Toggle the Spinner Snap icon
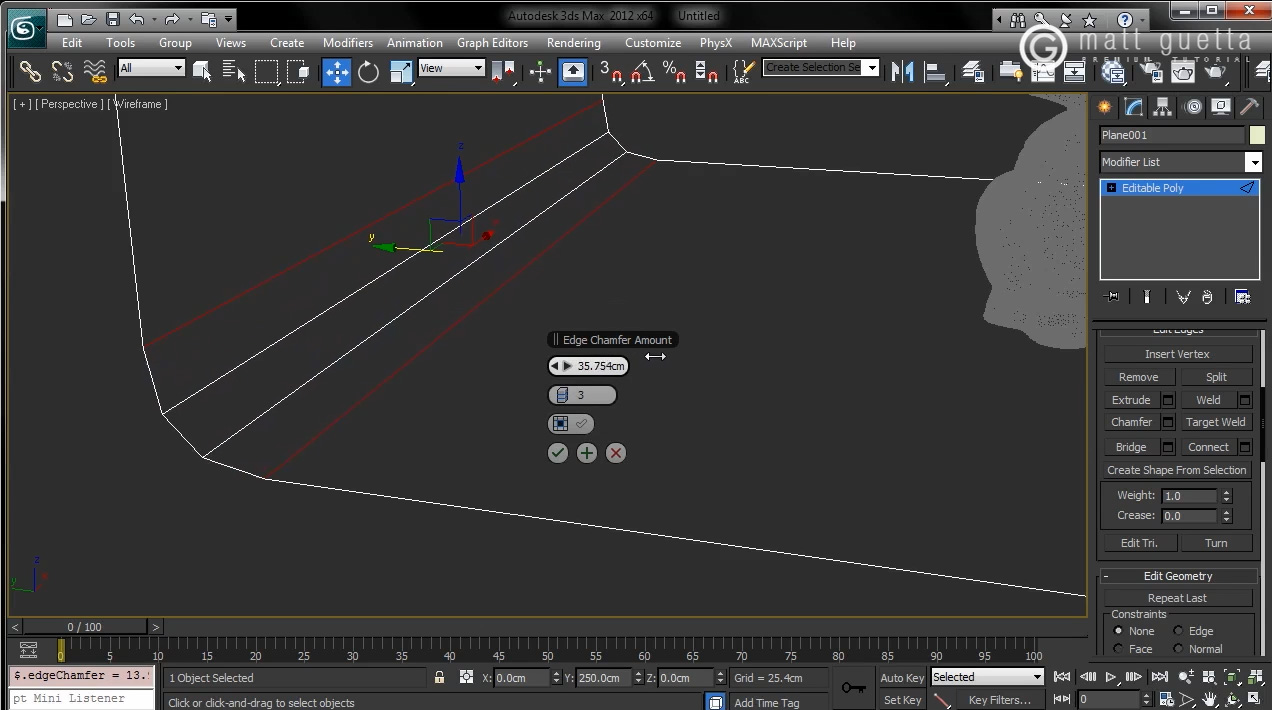Screen dimensions: 1272x710 [x=706, y=71]
